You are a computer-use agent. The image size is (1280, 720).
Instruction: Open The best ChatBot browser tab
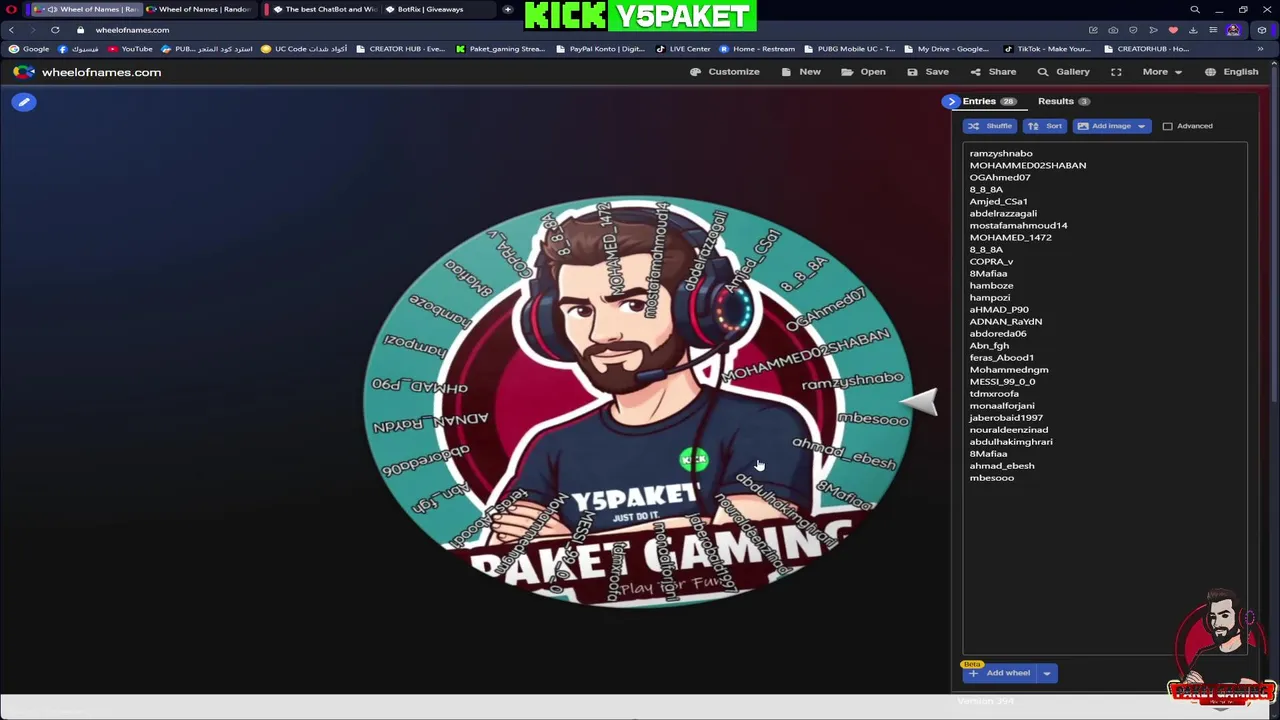coord(326,9)
